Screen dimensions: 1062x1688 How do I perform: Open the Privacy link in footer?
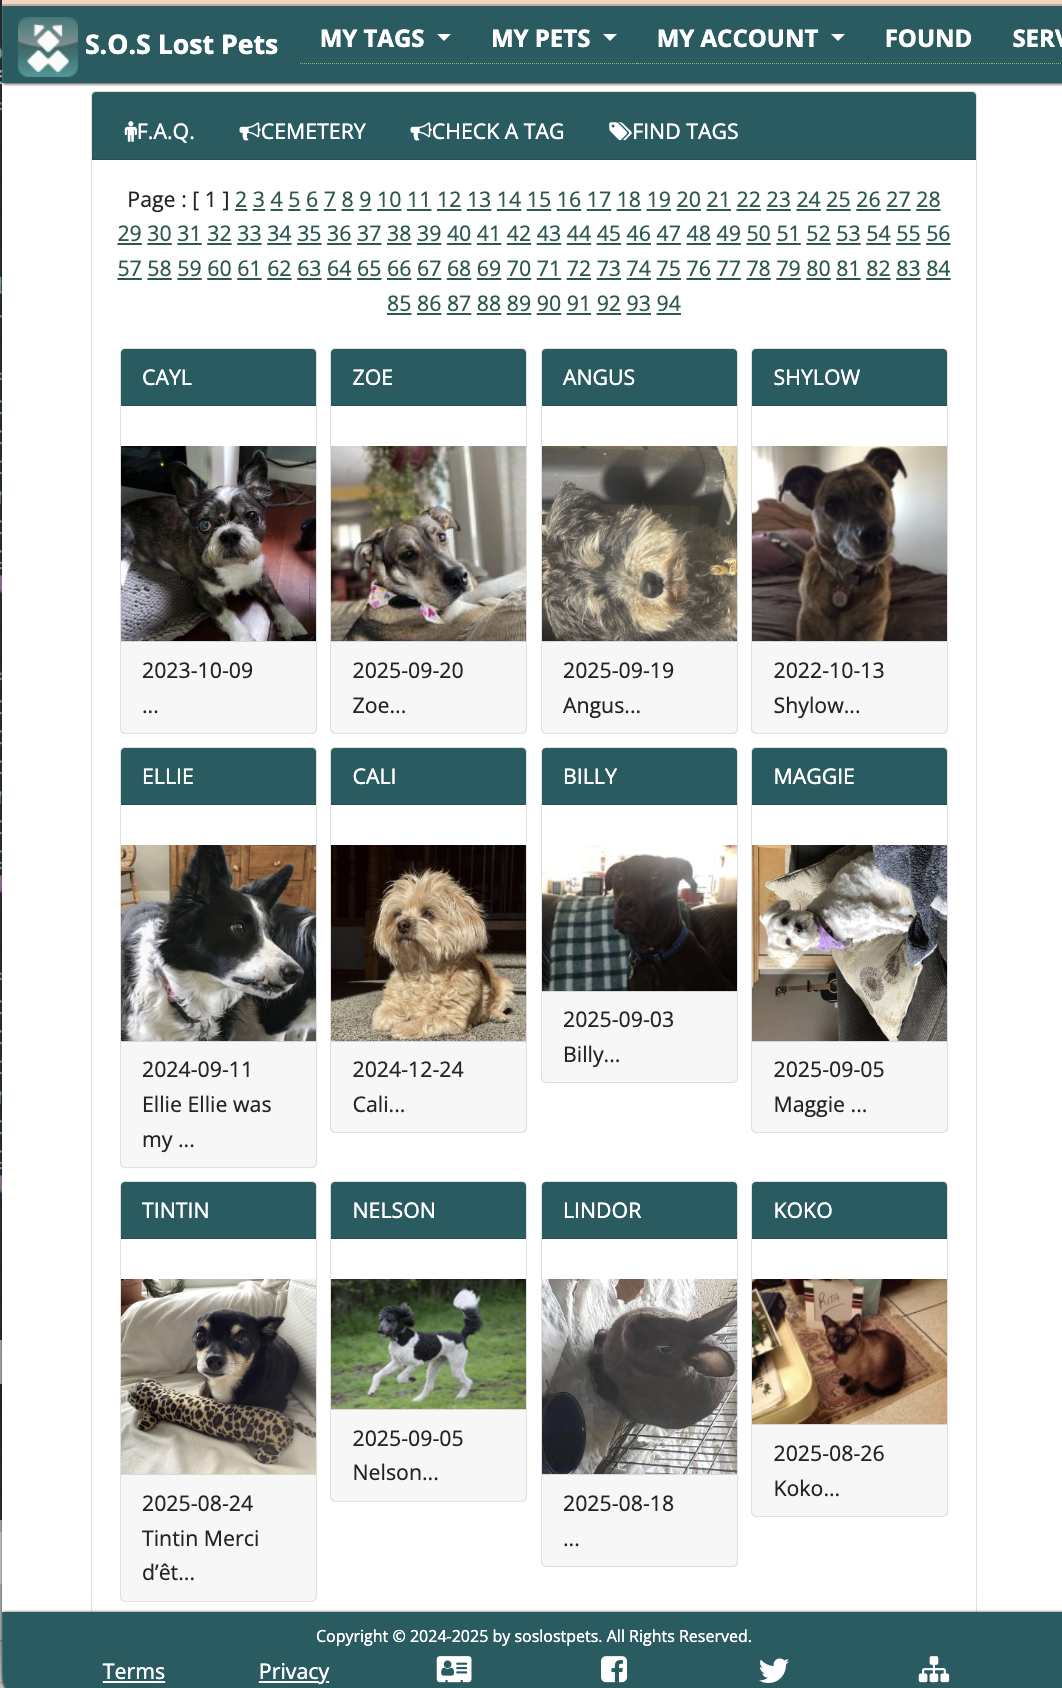[294, 1671]
